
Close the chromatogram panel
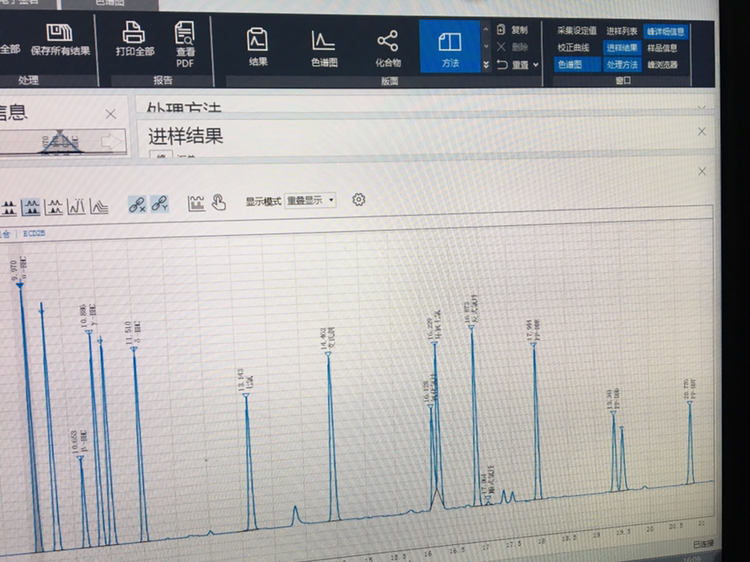(x=702, y=171)
